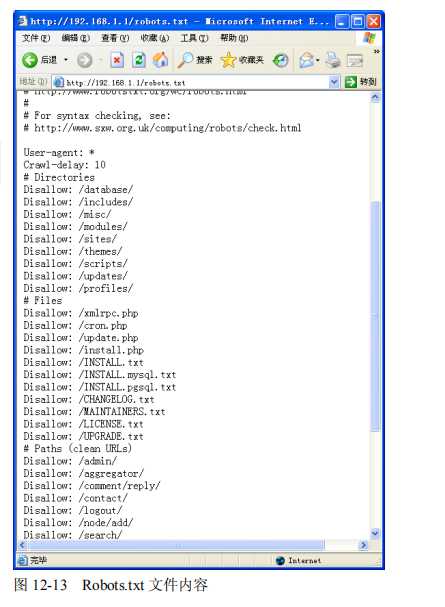Image resolution: width=445 pixels, height=607 pixels.
Task: Open Search with the magnifier icon
Action: point(186,60)
